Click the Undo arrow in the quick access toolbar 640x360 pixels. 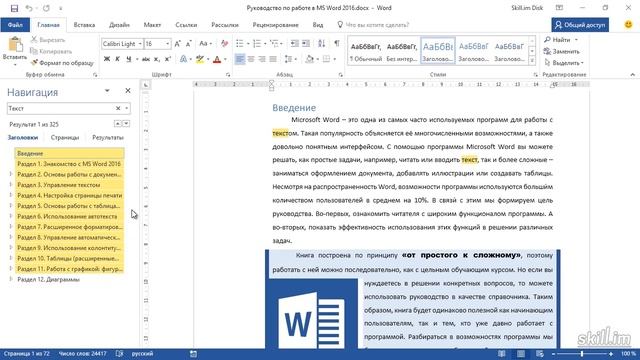point(29,8)
